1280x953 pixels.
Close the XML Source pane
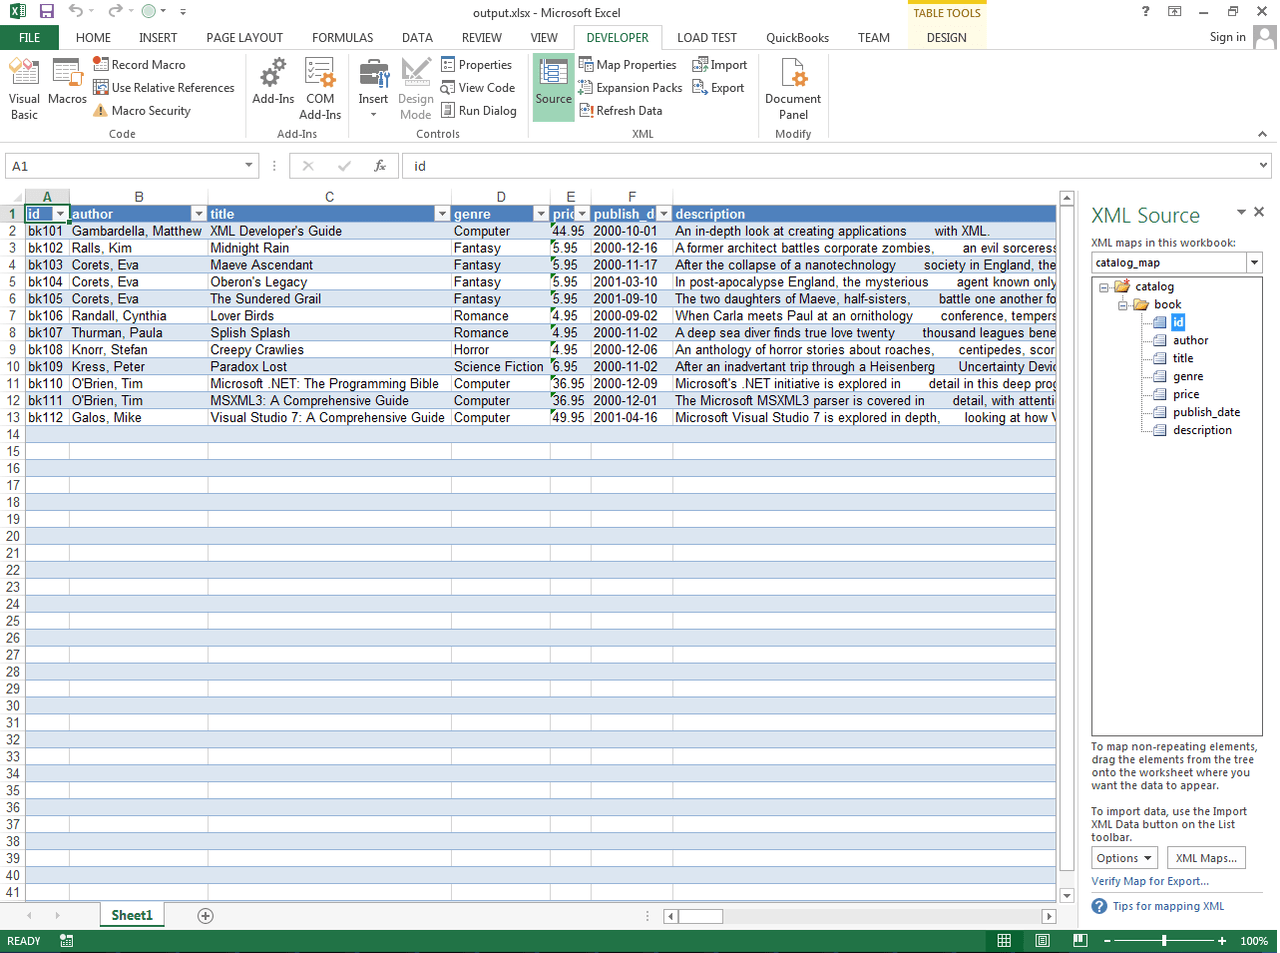point(1259,212)
